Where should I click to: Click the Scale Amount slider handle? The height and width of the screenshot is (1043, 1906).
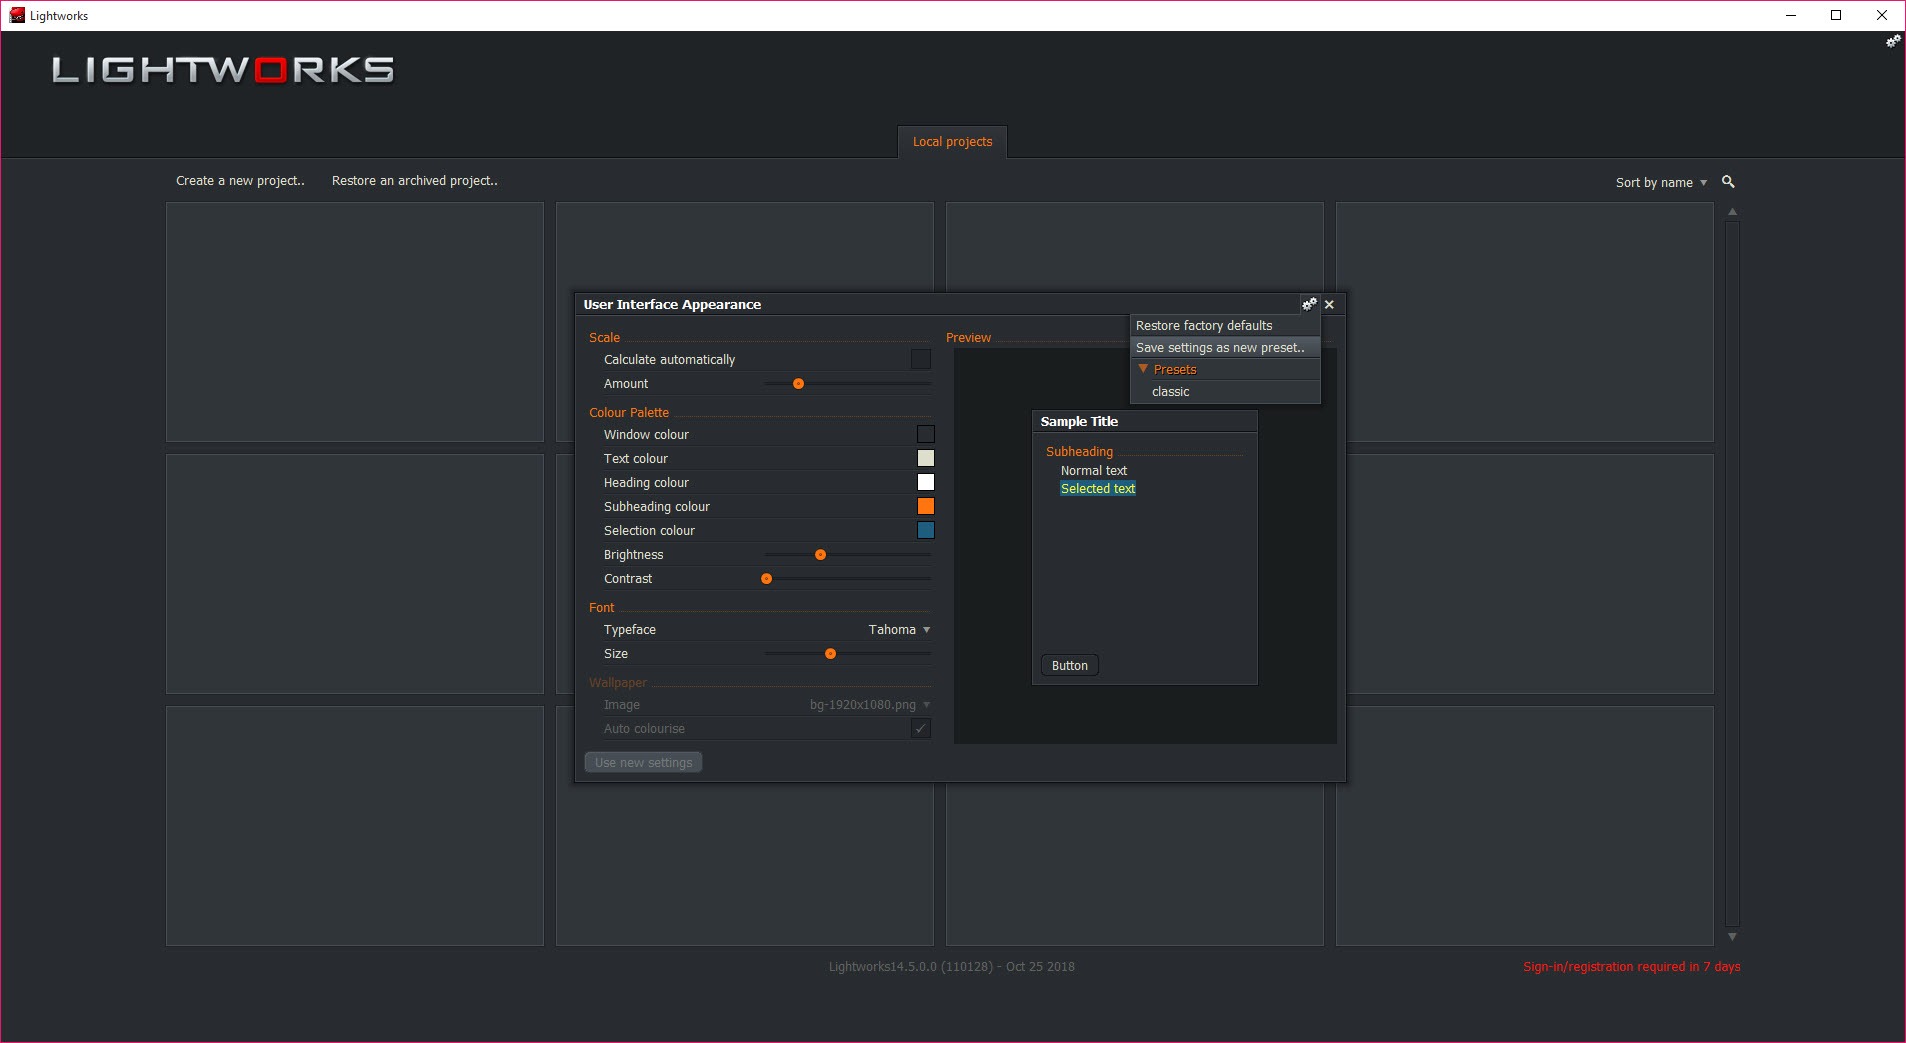(x=798, y=383)
